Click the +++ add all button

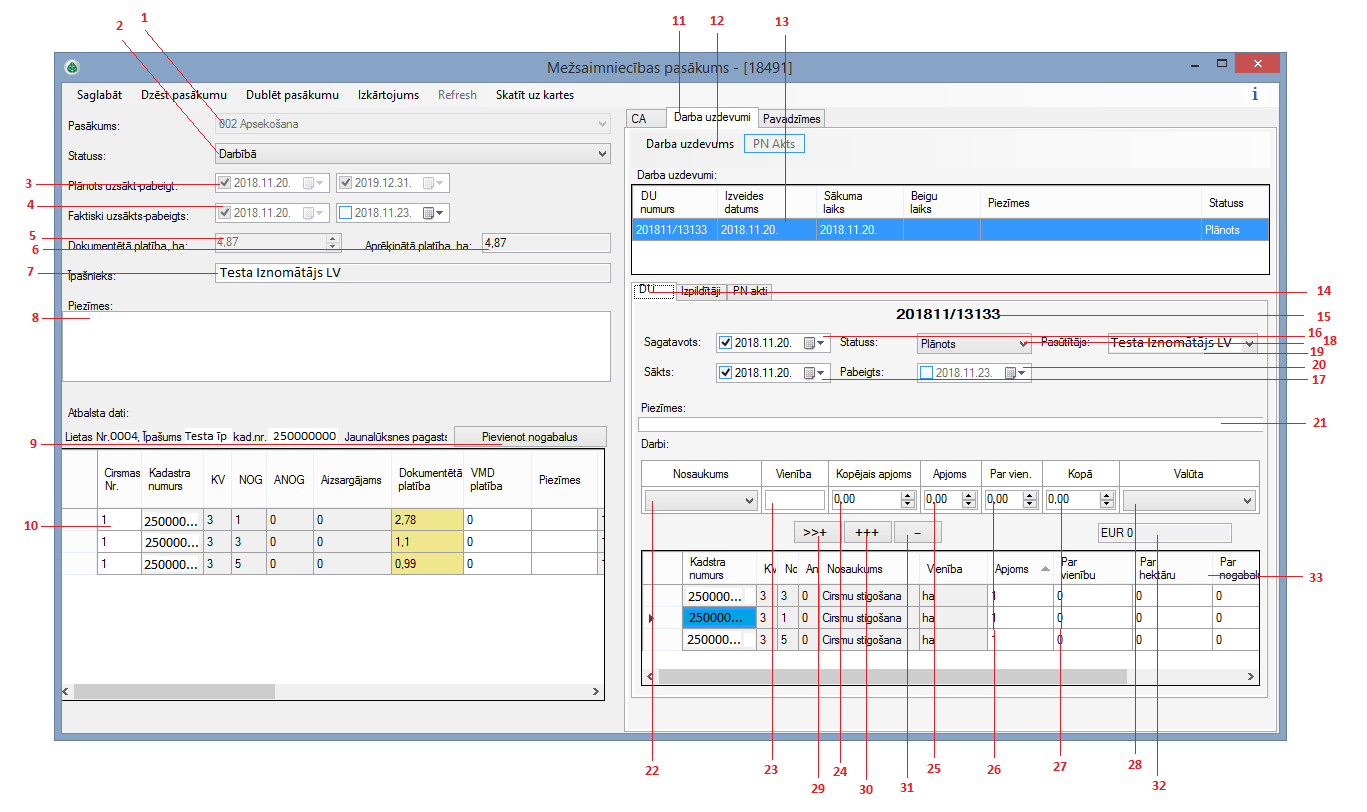pyautogui.click(x=866, y=533)
